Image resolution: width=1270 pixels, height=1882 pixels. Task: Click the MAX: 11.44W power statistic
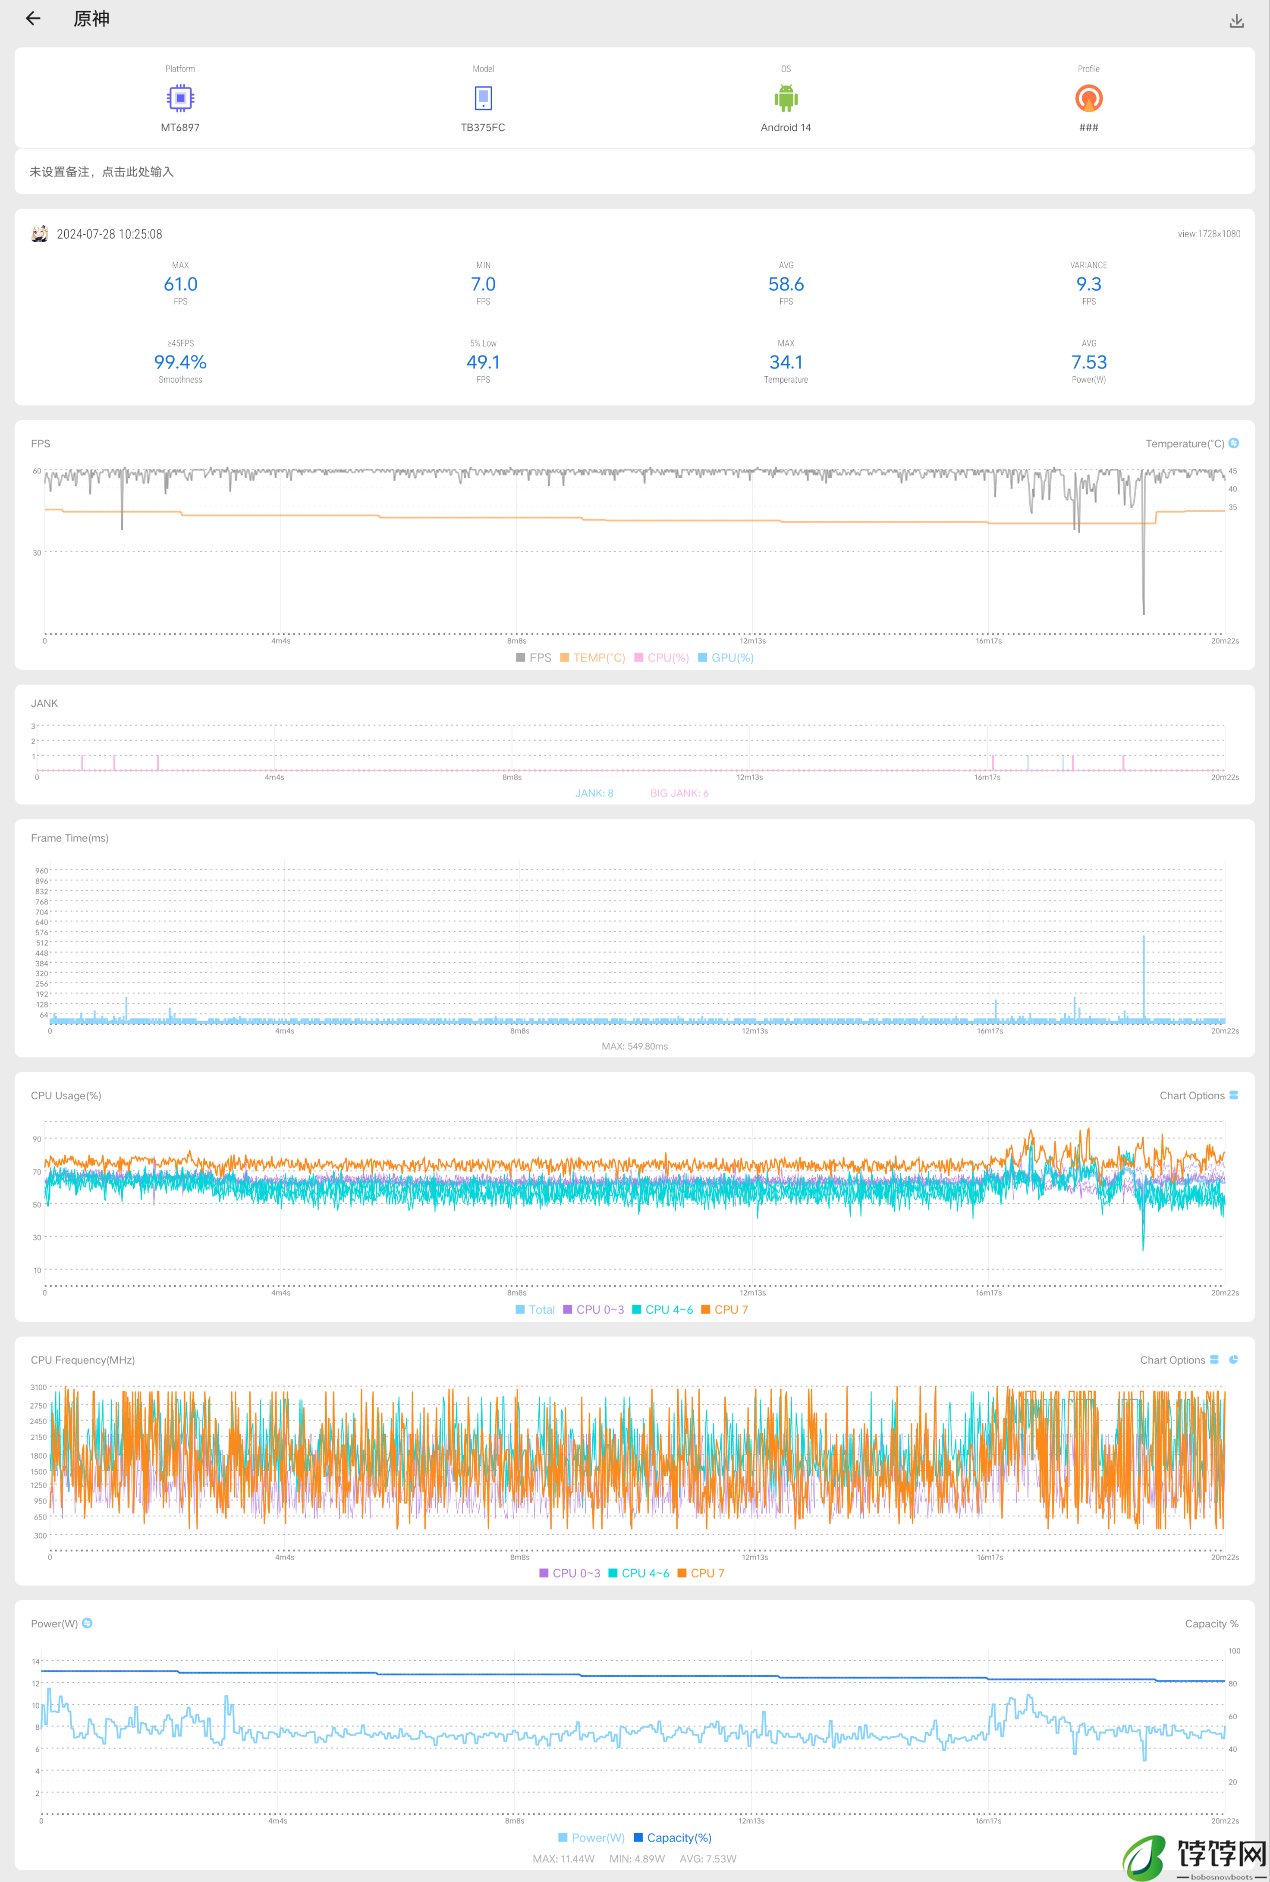pyautogui.click(x=564, y=1859)
